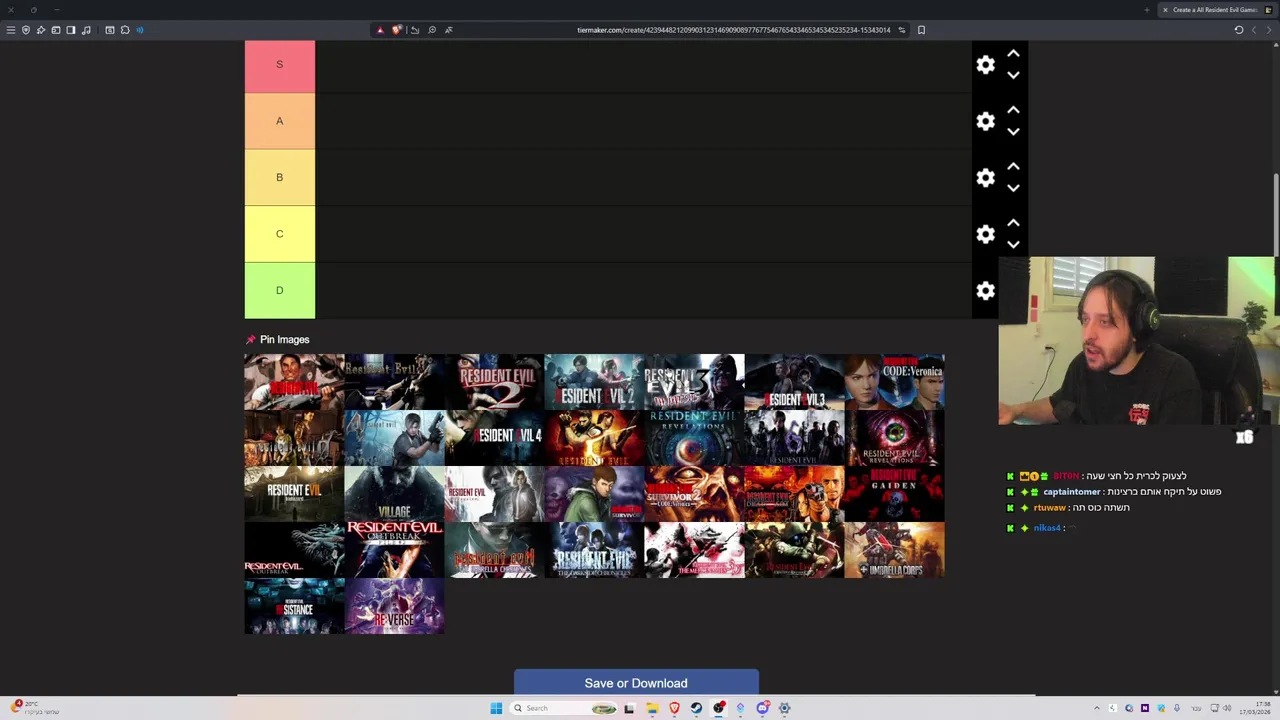This screenshot has width=1280, height=720.
Task: Pick the Survivor 2 Code Veronica thumbnail
Action: tap(694, 494)
